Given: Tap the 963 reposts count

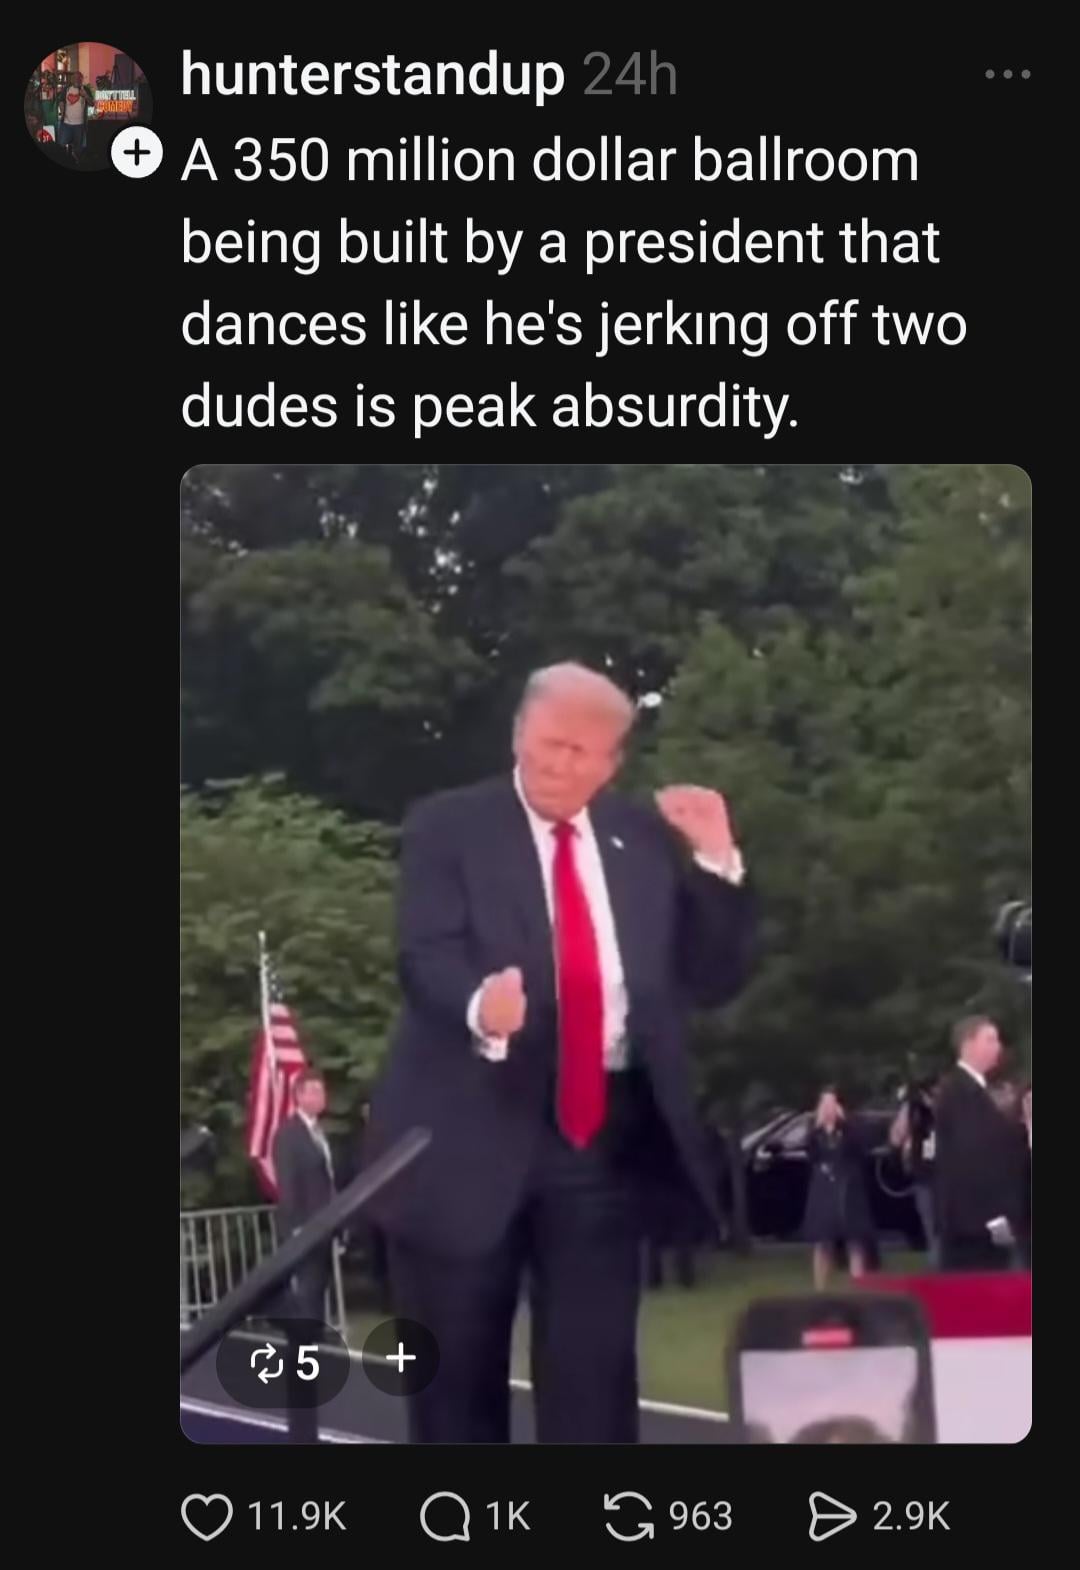Looking at the screenshot, I should click(700, 1516).
